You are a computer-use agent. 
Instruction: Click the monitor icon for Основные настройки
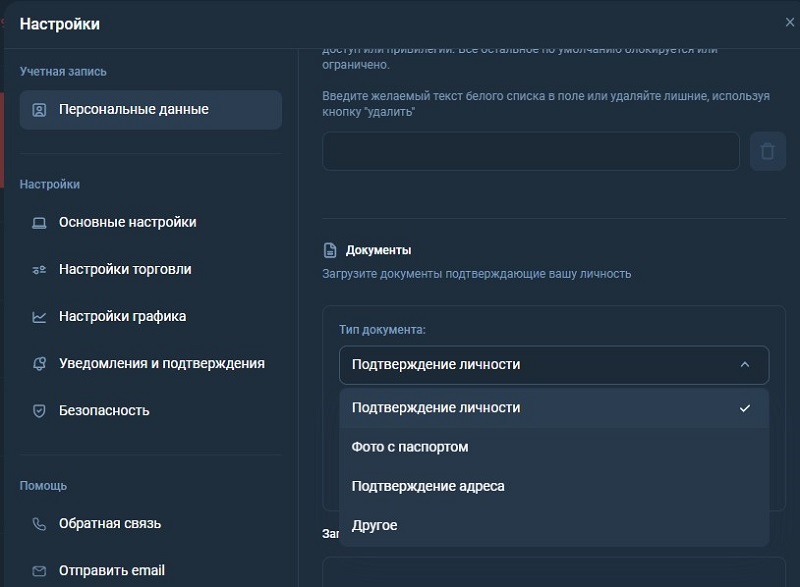click(38, 222)
